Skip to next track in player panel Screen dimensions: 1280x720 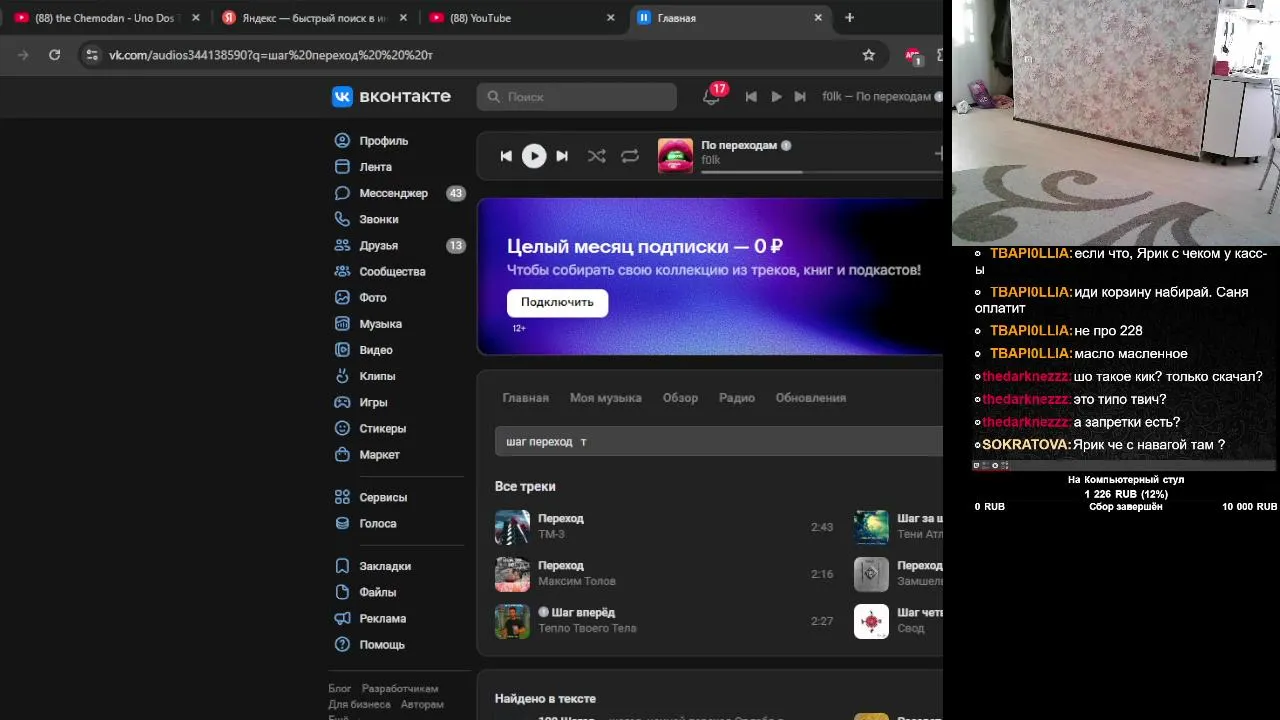562,156
